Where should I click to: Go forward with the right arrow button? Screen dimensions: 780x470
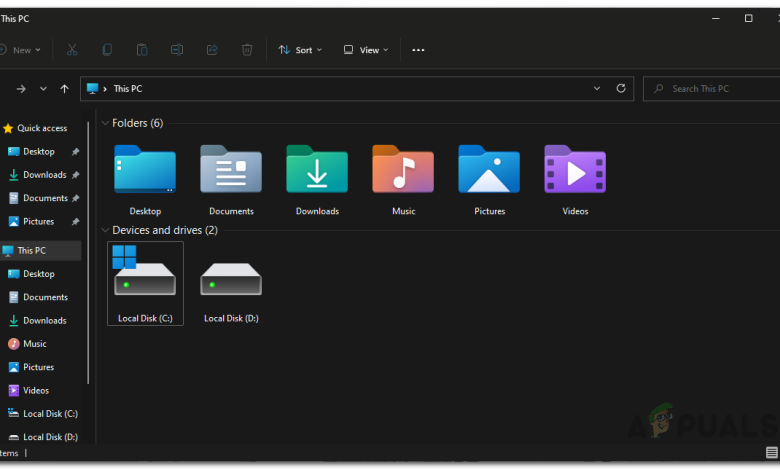21,89
